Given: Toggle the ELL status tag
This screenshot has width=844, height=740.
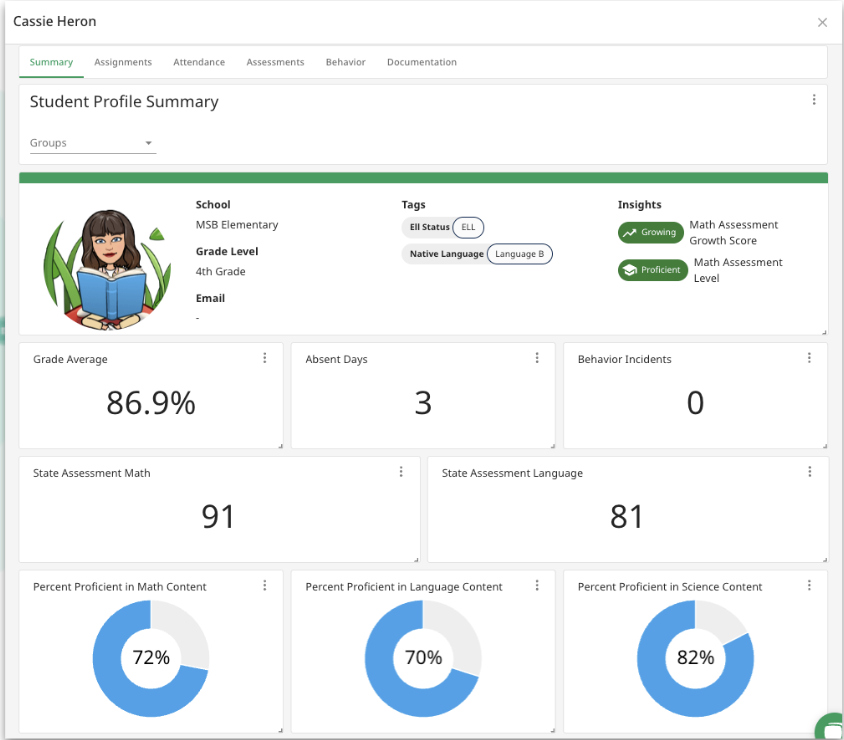Looking at the screenshot, I should click(x=468, y=227).
